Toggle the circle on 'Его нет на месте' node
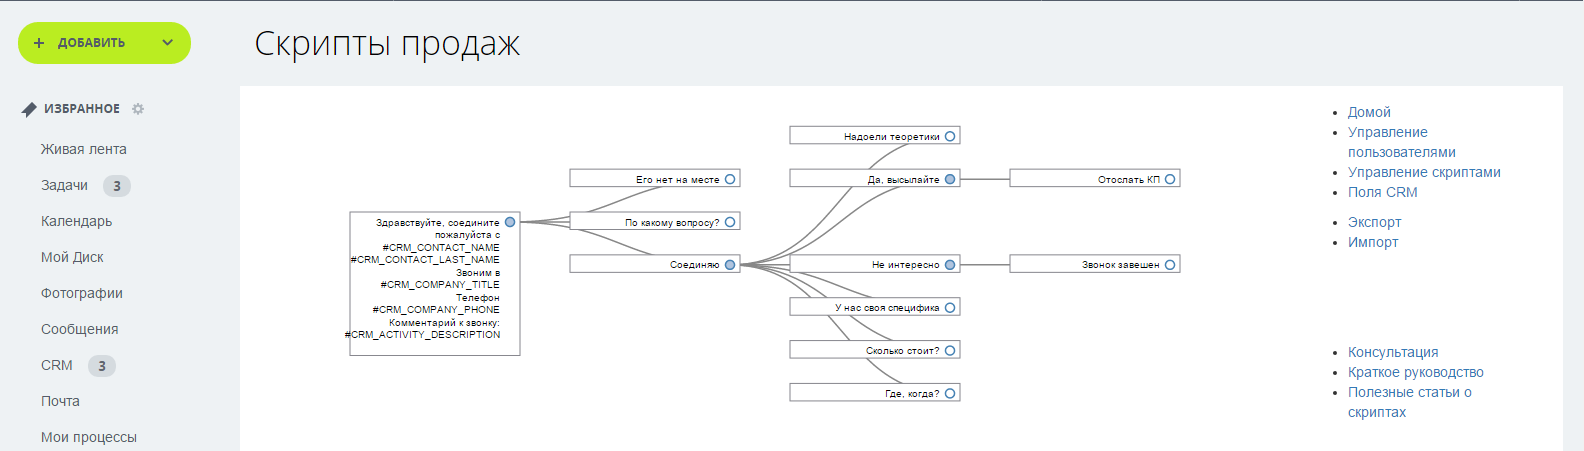The height and width of the screenshot is (451, 1584). click(x=730, y=179)
